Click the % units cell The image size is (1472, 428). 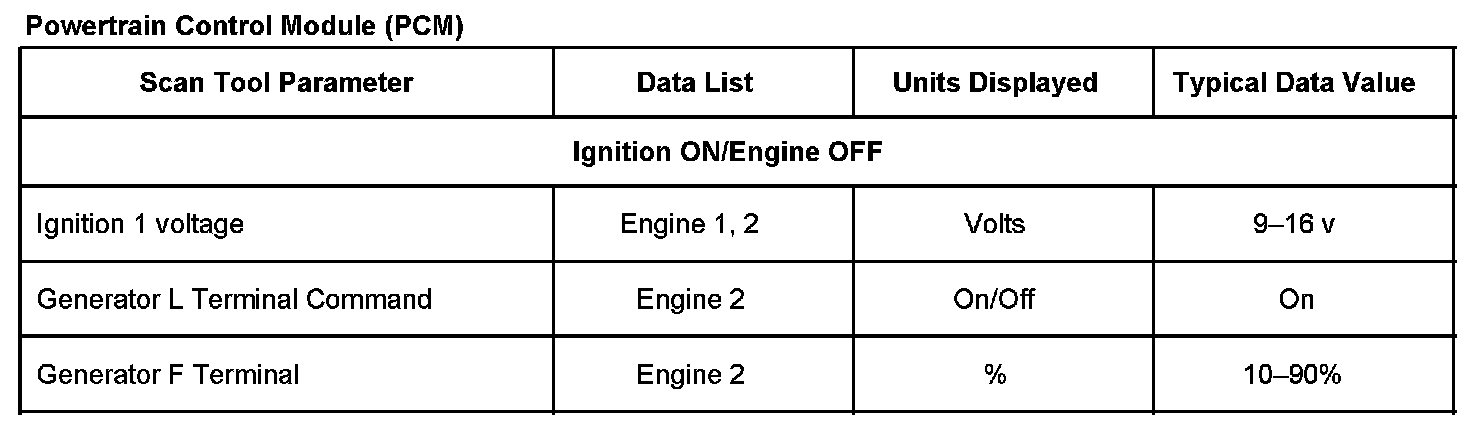[x=995, y=375]
